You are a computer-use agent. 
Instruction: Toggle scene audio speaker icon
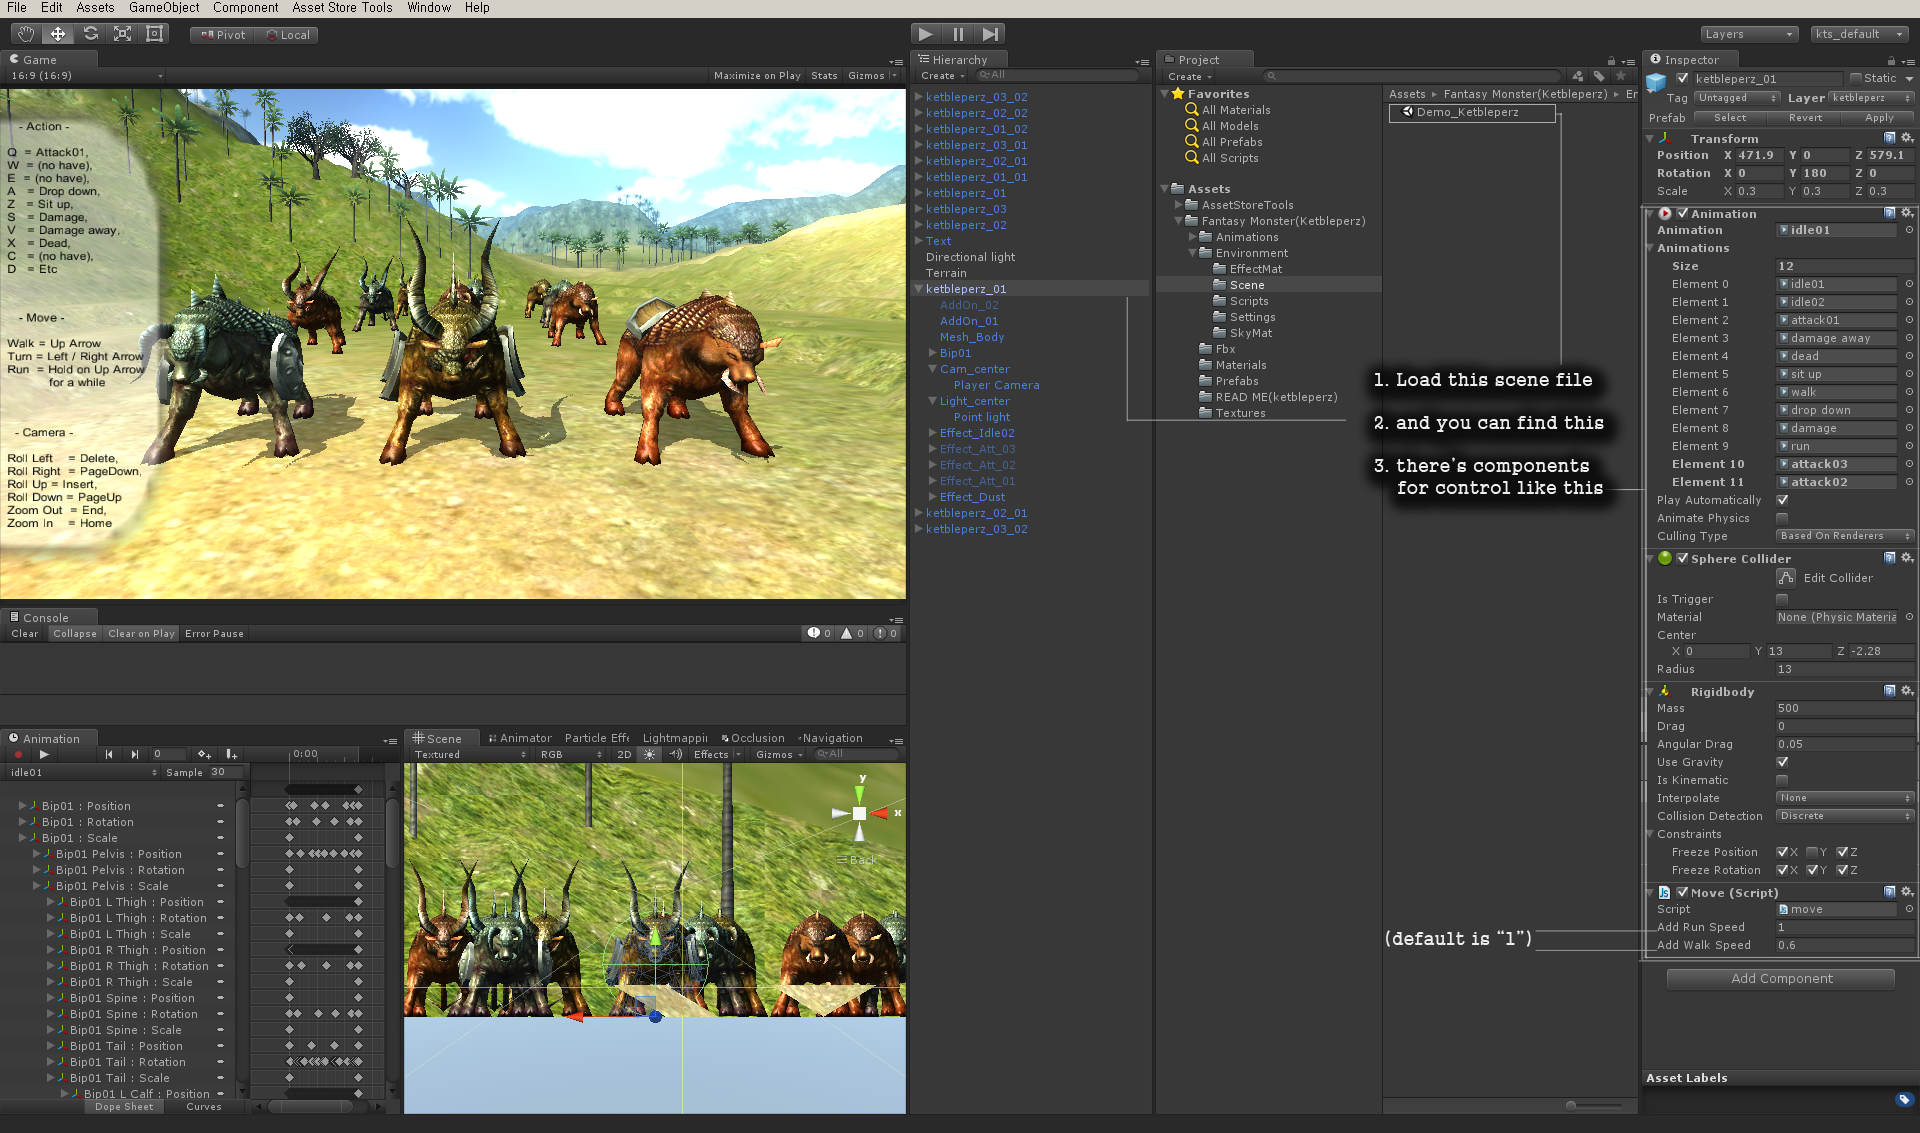(675, 755)
